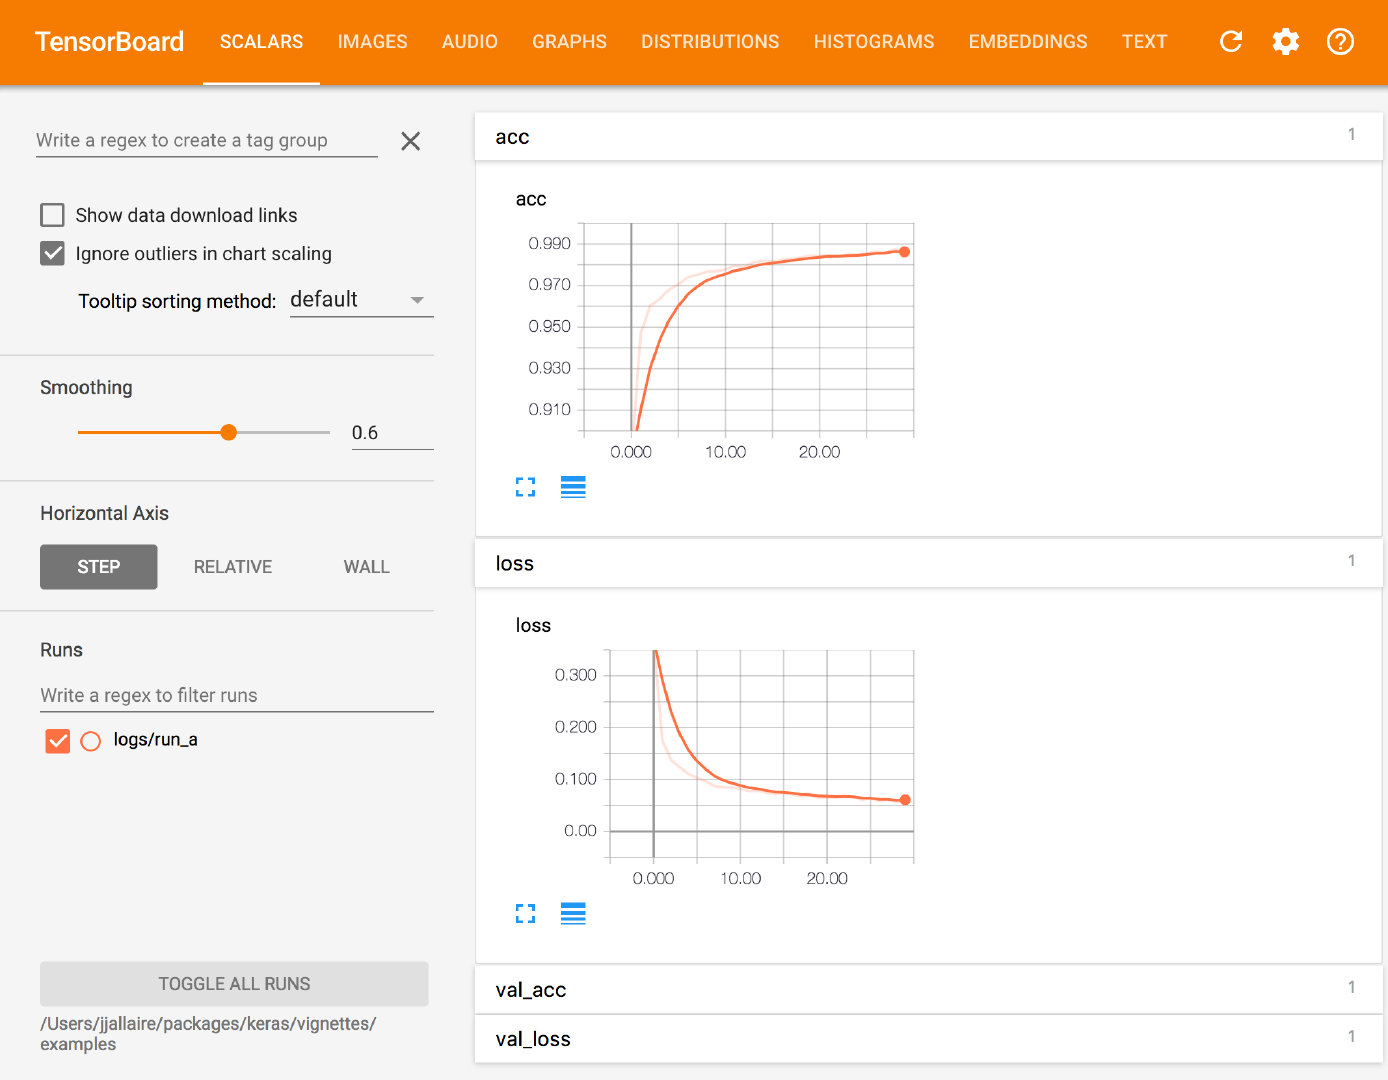Uncheck the logs/run_a run checkbox
The image size is (1388, 1080).
click(x=58, y=741)
